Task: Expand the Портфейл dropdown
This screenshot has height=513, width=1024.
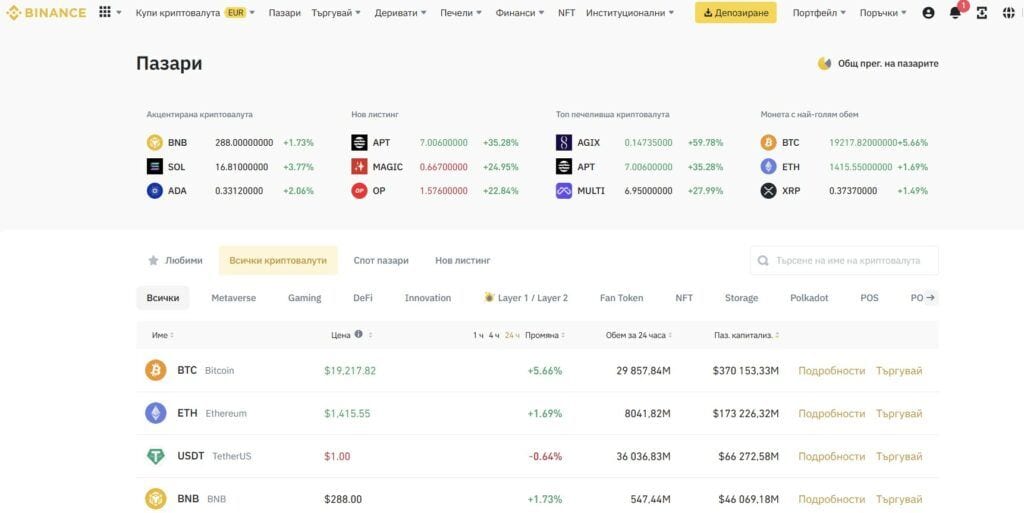Action: click(819, 12)
